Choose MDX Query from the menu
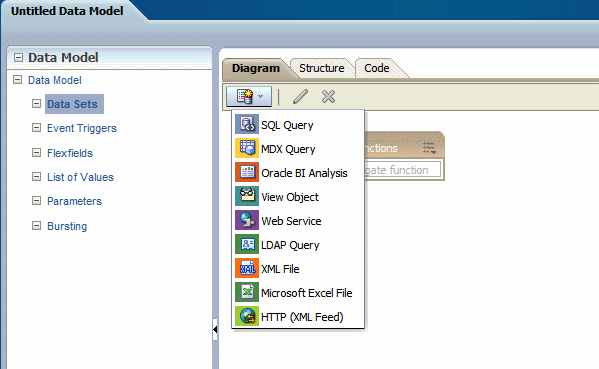Screen dimensions: 599x369 click(298, 149)
